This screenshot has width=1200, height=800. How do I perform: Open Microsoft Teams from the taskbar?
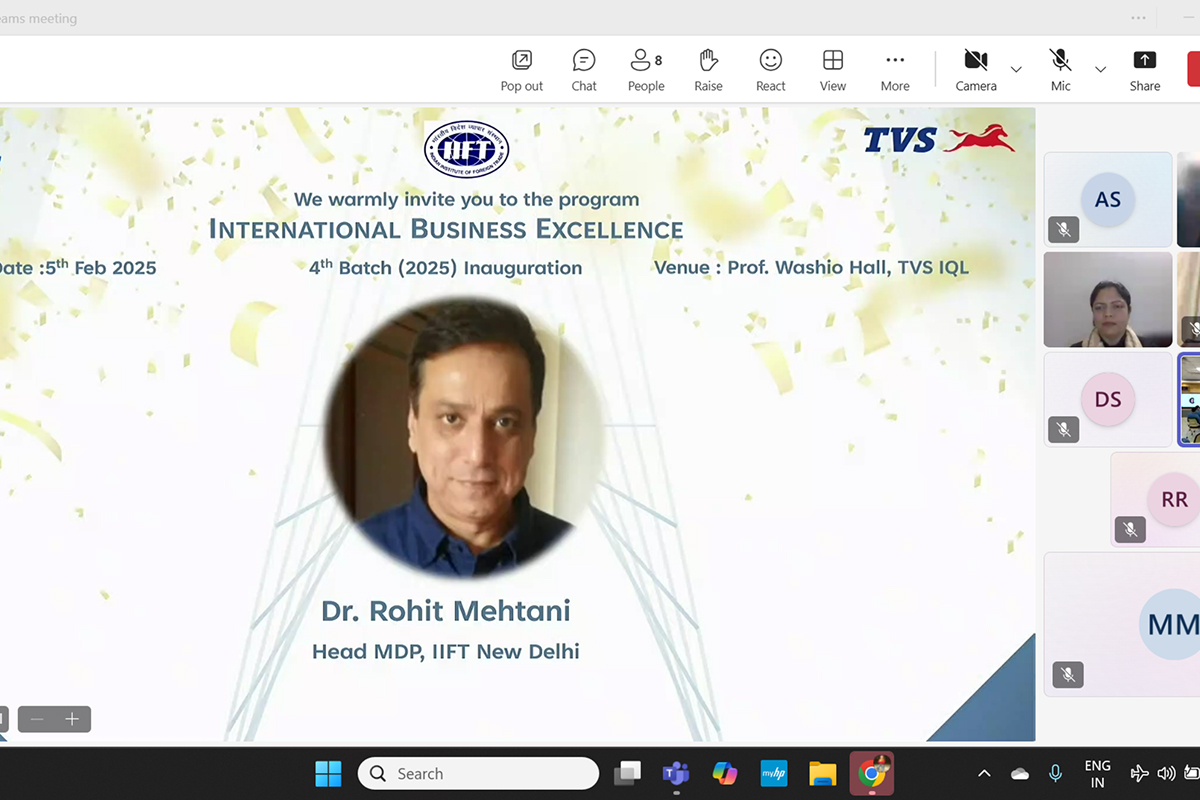(676, 773)
